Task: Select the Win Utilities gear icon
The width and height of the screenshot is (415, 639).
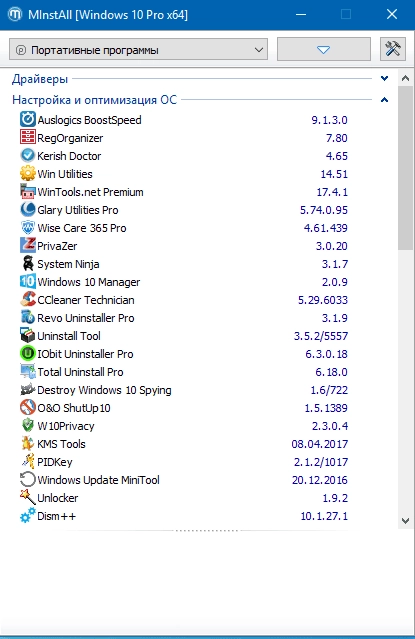Action: point(28,173)
